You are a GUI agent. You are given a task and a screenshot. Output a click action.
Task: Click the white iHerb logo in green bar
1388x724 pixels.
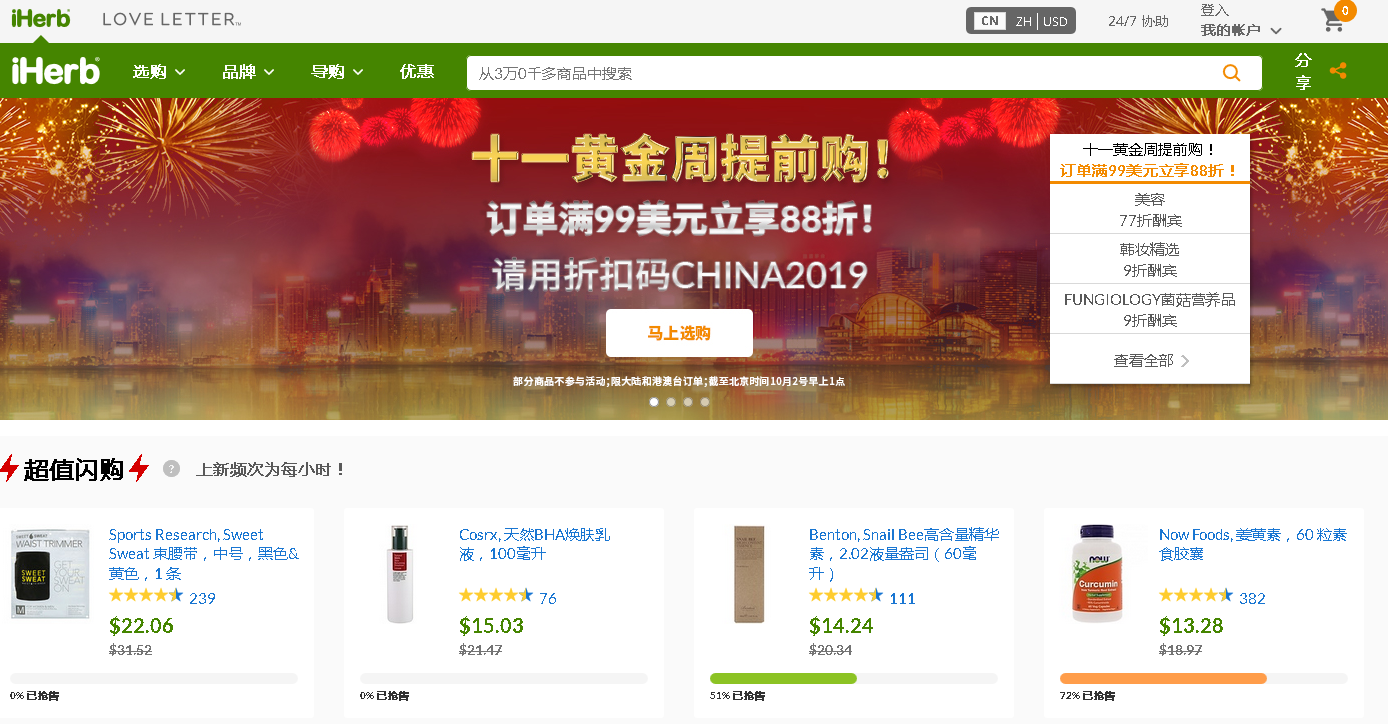pyautogui.click(x=56, y=71)
